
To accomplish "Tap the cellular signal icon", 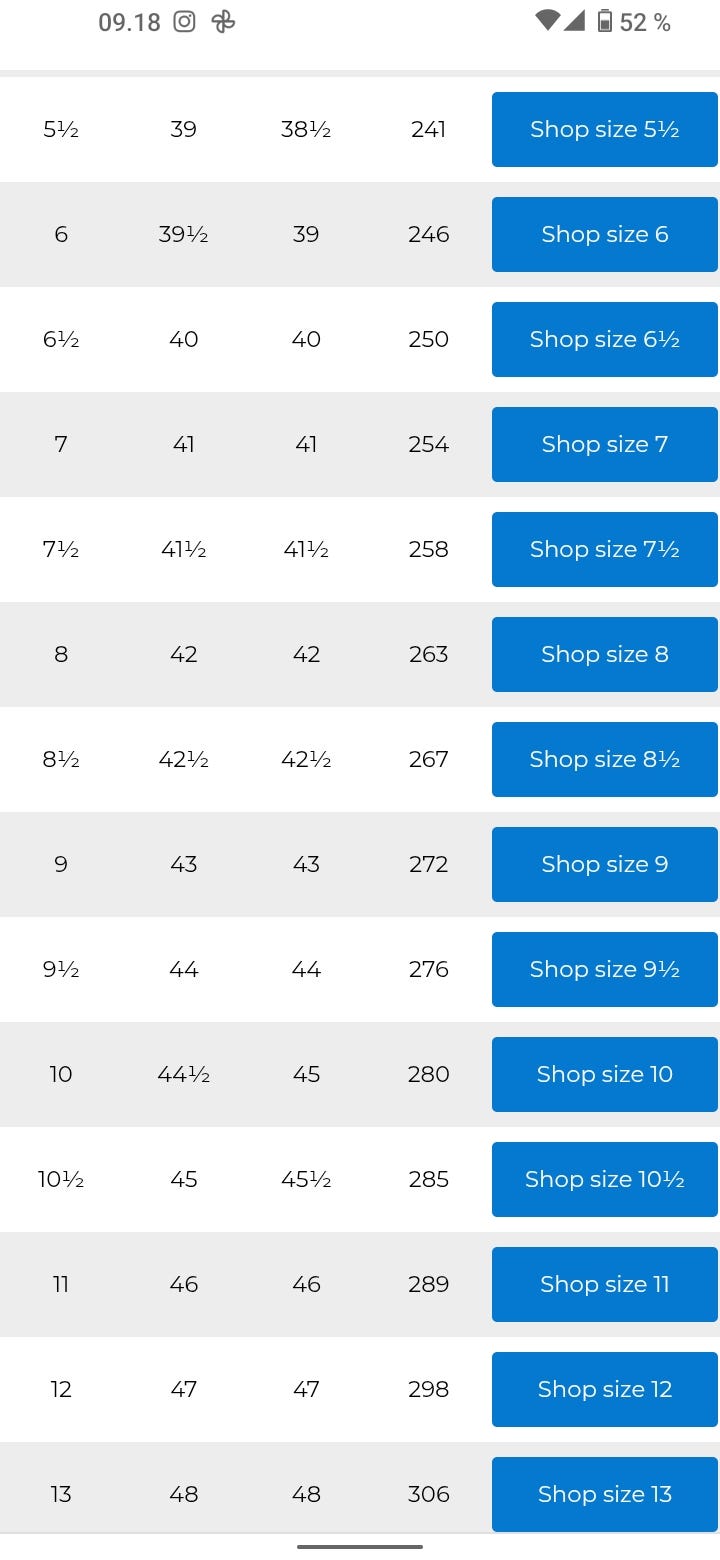I will click(x=574, y=21).
